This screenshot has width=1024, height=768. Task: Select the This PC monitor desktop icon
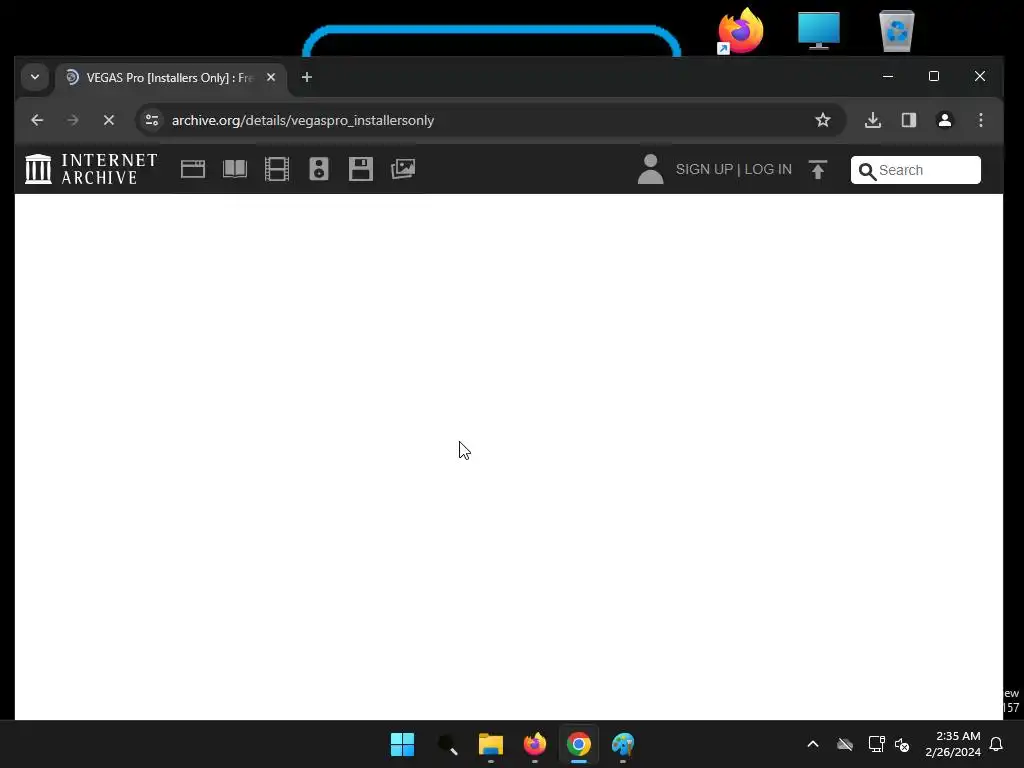click(818, 31)
